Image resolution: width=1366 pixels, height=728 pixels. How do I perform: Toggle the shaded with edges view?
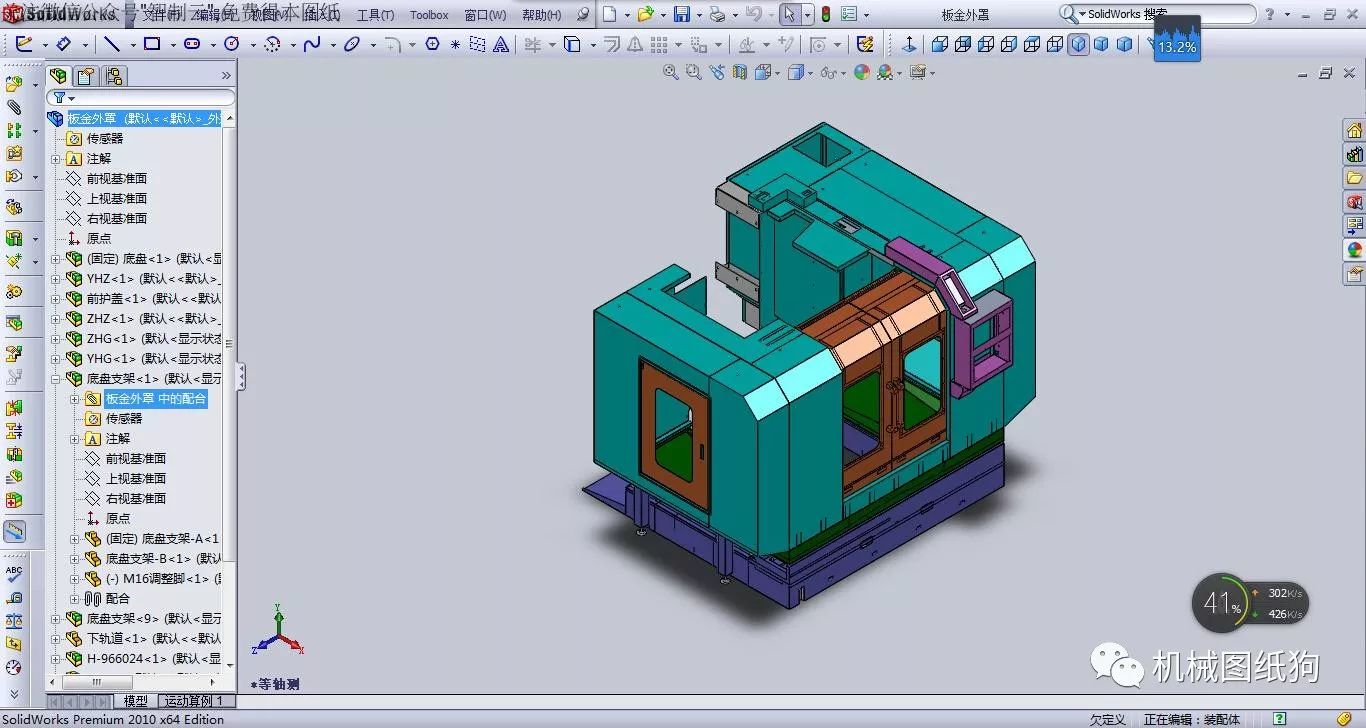click(1078, 44)
